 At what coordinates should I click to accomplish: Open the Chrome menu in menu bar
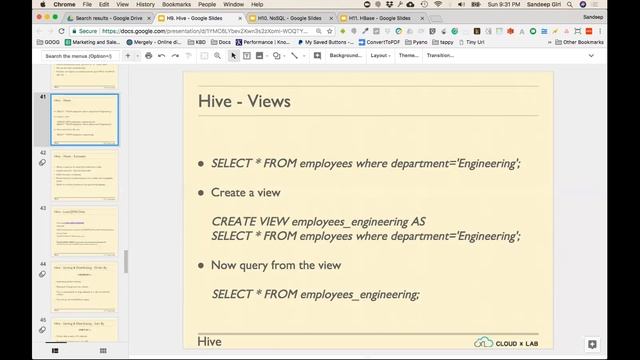pos(64,4)
